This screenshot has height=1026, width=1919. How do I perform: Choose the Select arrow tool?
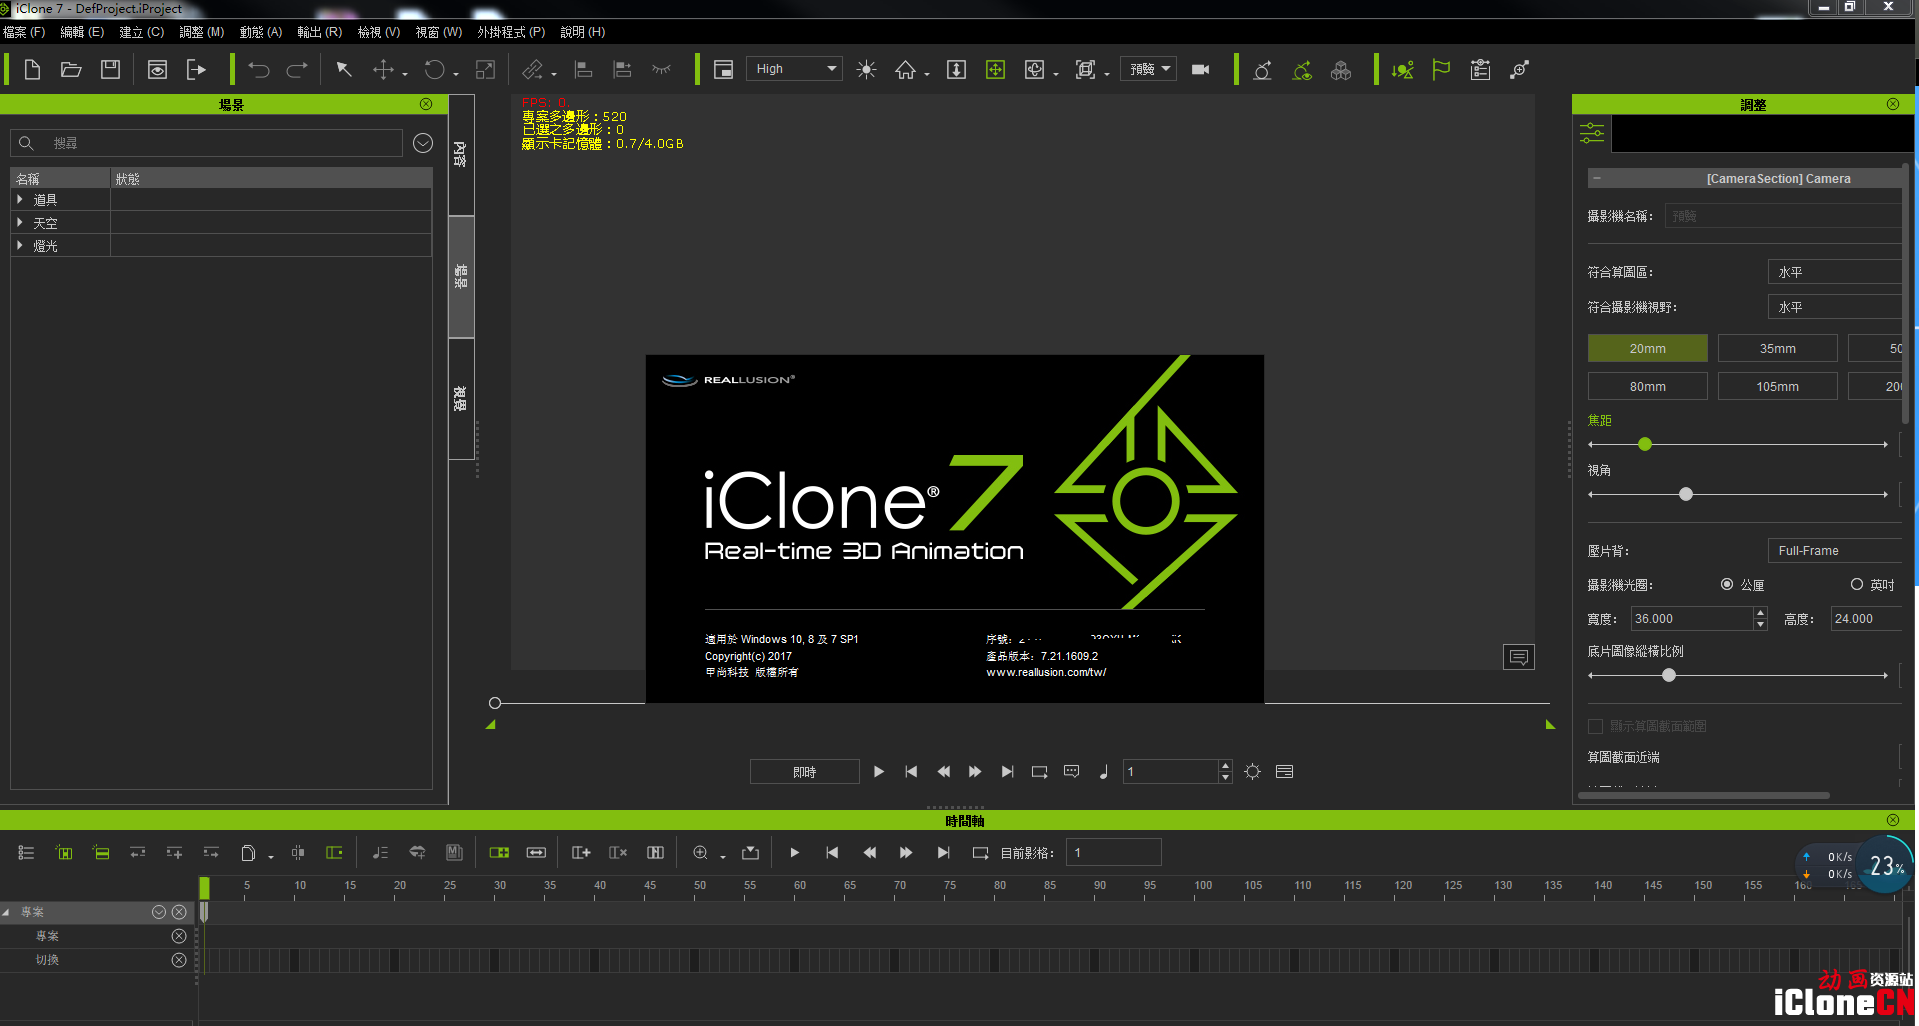pos(344,70)
